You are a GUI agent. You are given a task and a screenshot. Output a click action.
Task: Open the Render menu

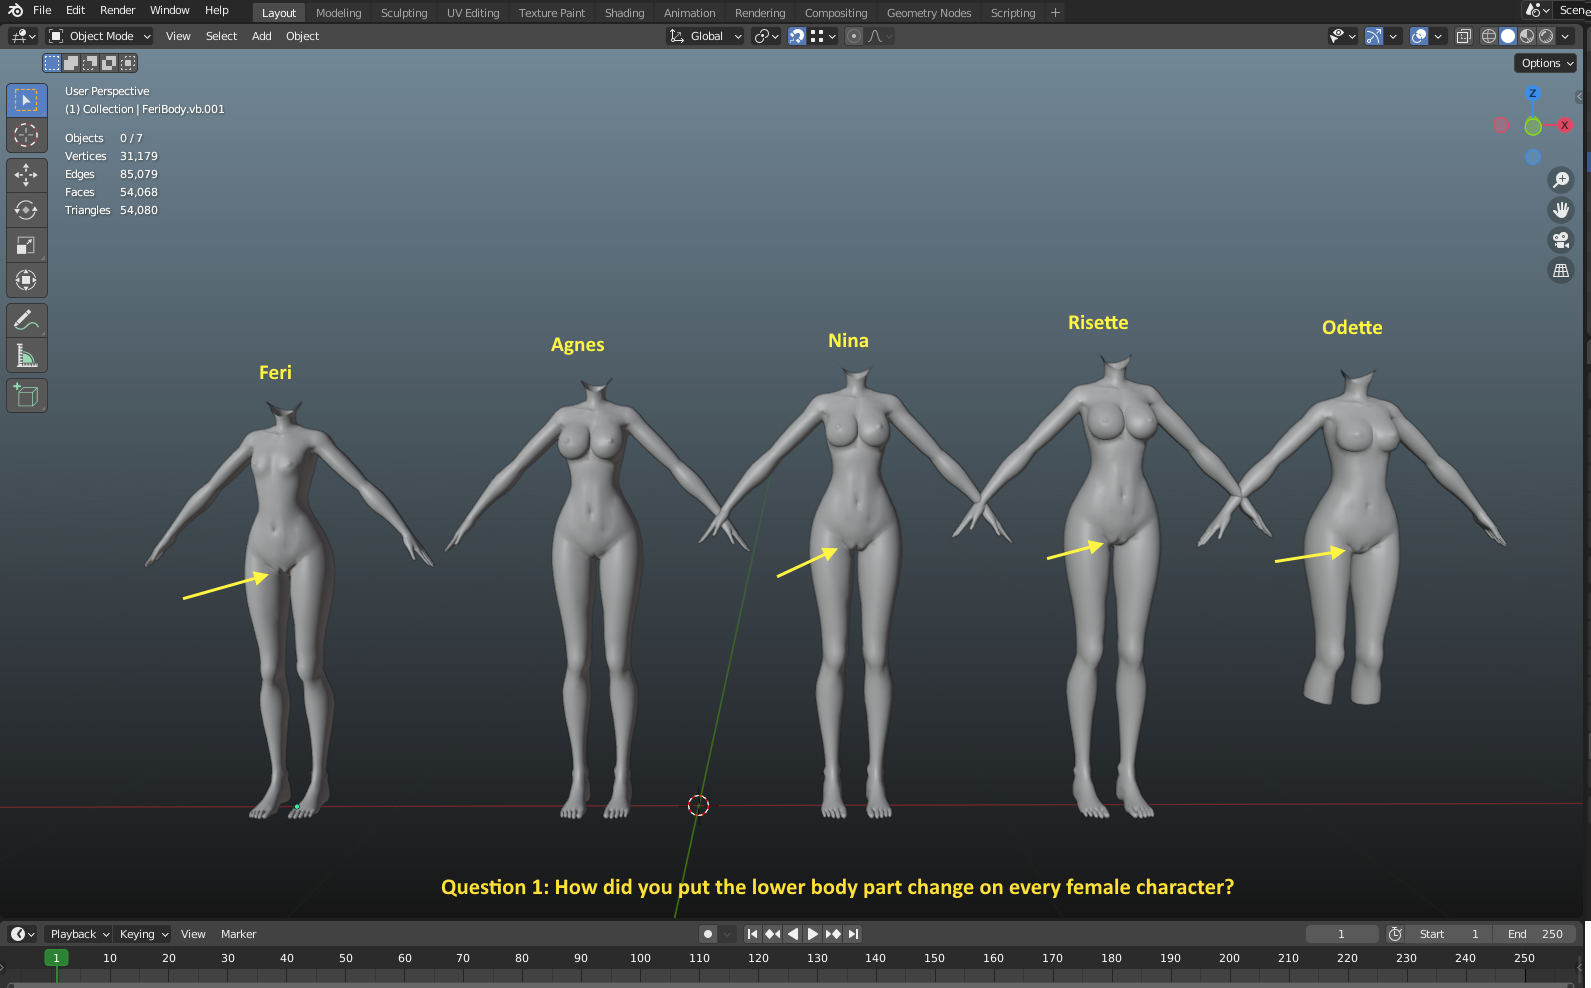117,10
